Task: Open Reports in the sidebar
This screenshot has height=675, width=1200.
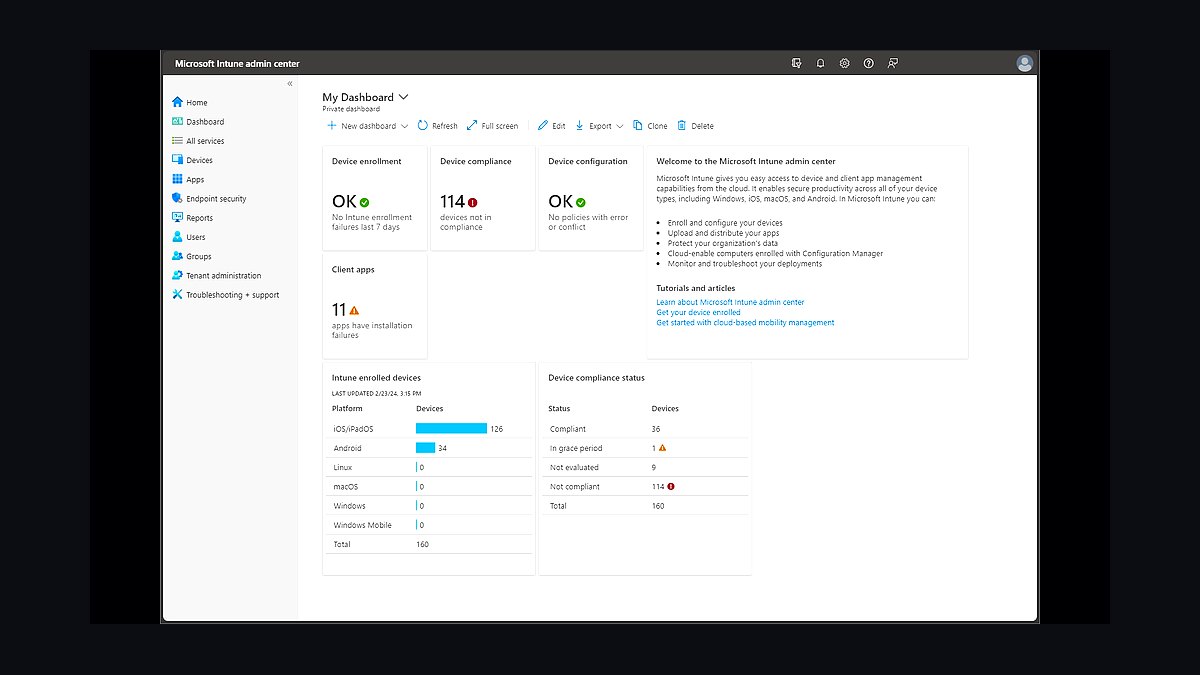Action: tap(199, 217)
